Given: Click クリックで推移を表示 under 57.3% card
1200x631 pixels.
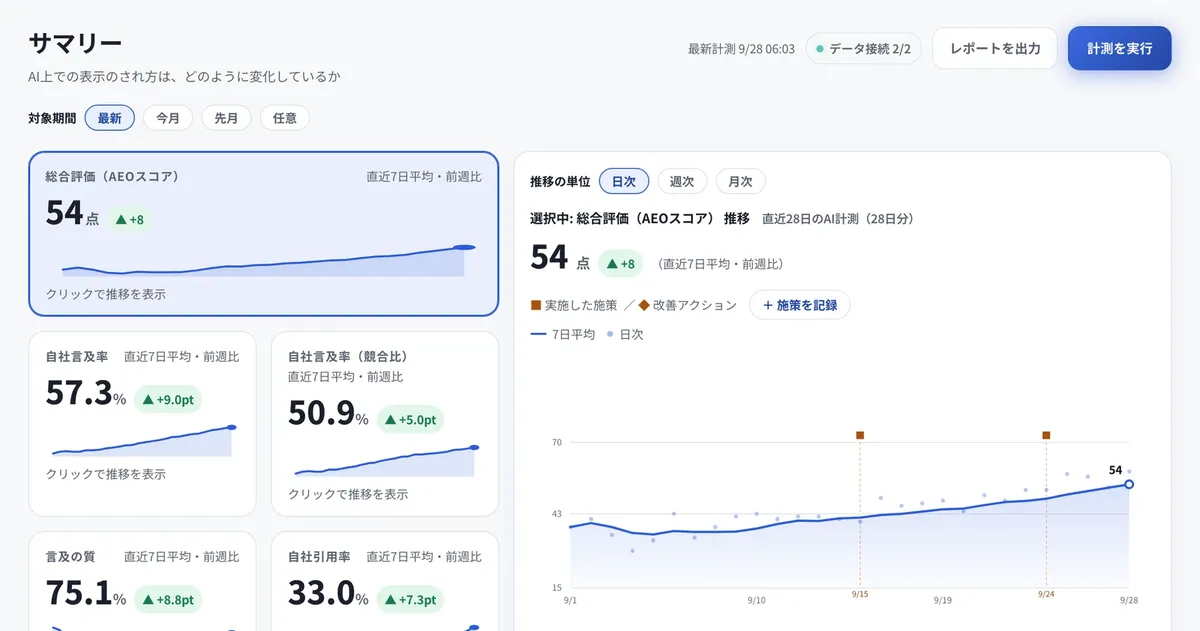Looking at the screenshot, I should click(x=106, y=474).
